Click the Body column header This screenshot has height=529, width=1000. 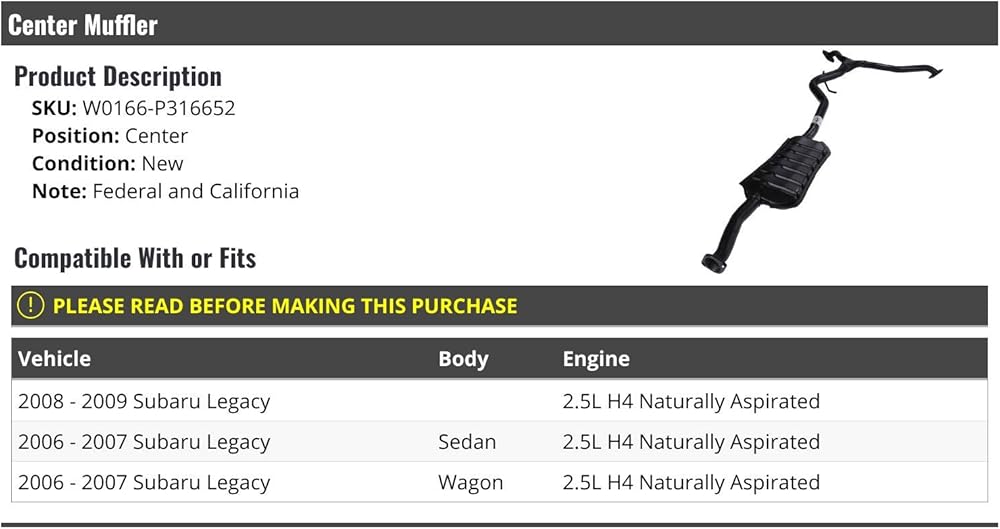click(x=464, y=359)
